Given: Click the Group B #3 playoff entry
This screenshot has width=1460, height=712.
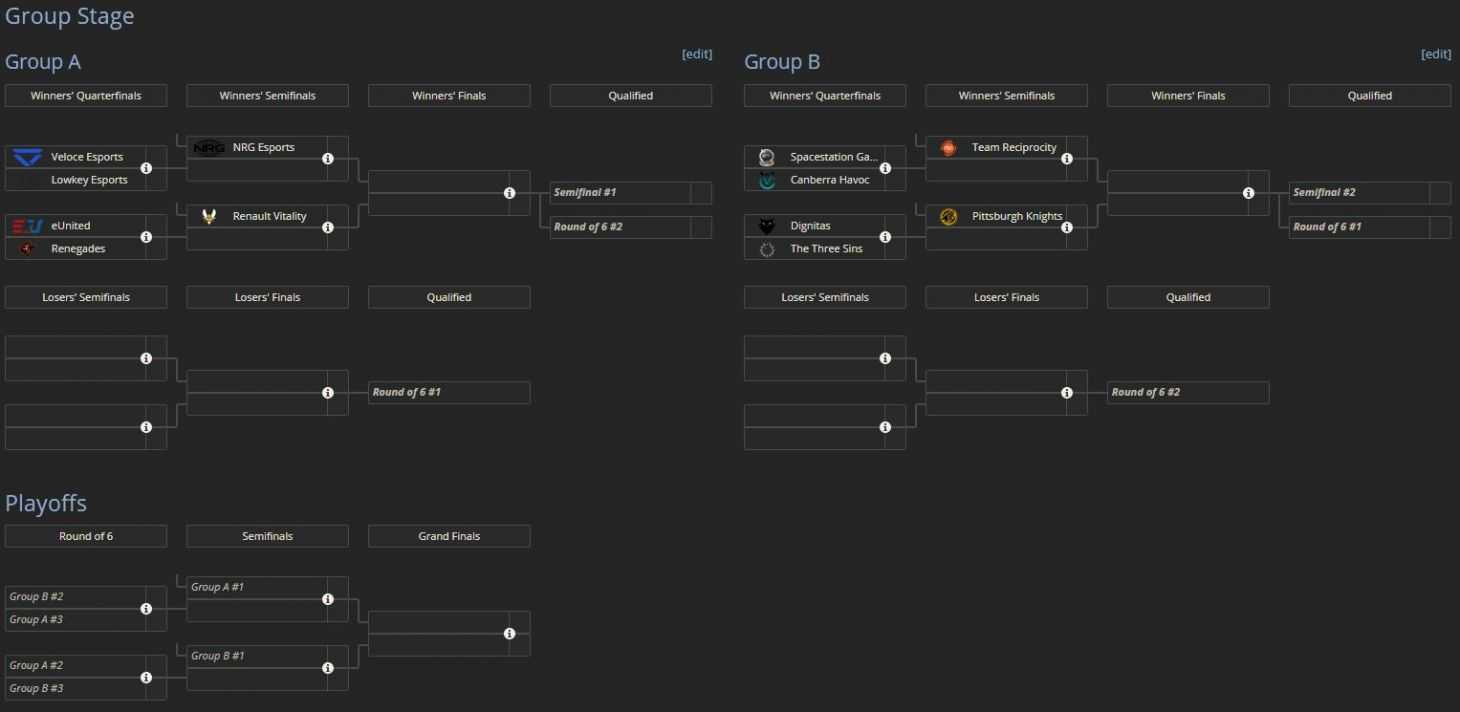Looking at the screenshot, I should tap(37, 689).
